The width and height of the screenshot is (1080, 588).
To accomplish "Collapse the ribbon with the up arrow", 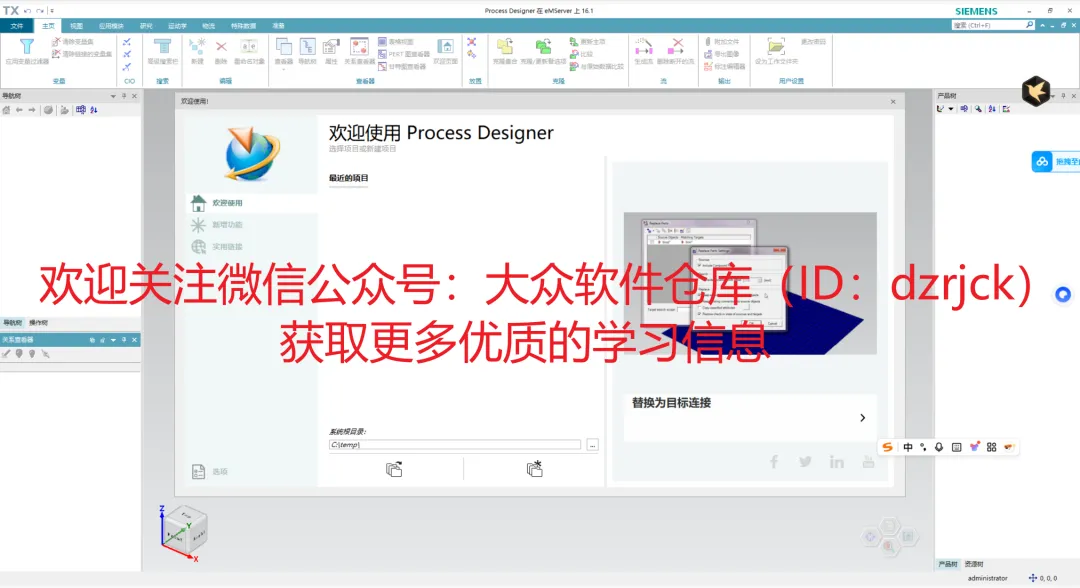I will click(x=1042, y=25).
